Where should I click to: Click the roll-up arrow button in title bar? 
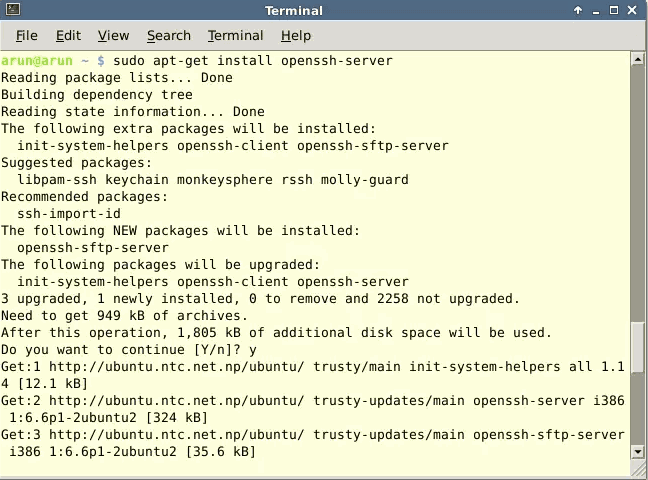[578, 10]
